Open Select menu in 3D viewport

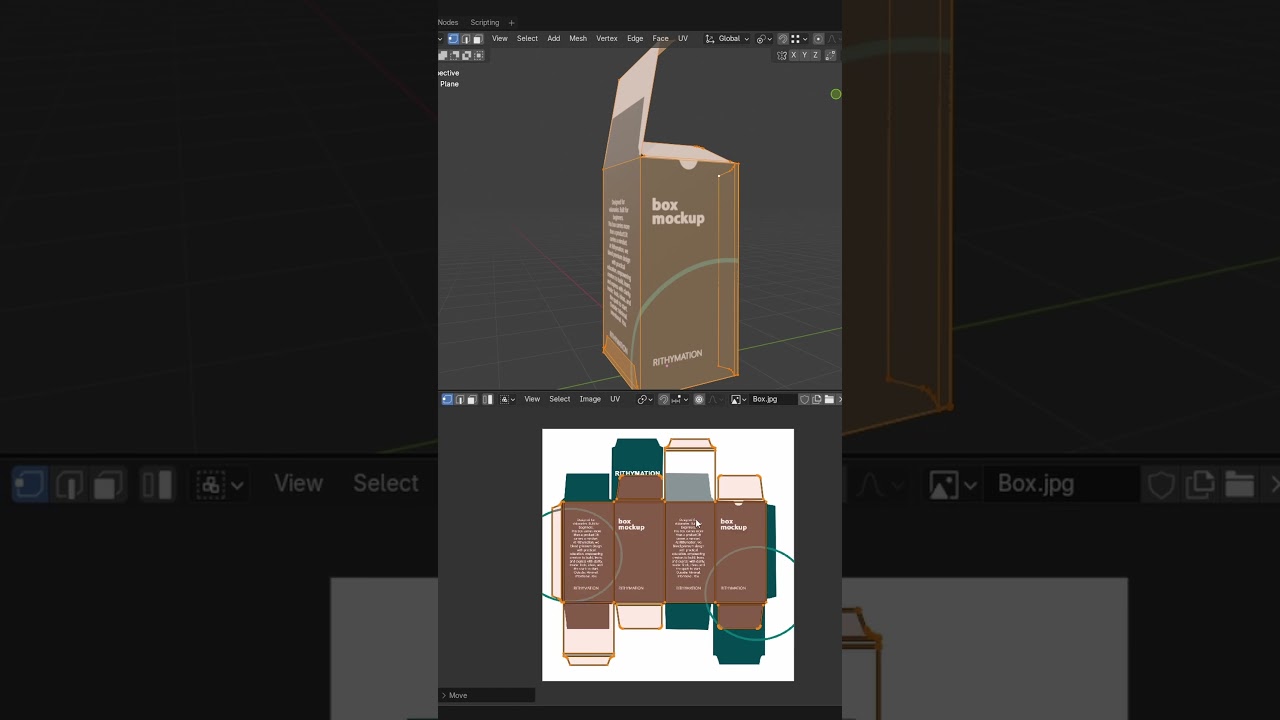527,39
